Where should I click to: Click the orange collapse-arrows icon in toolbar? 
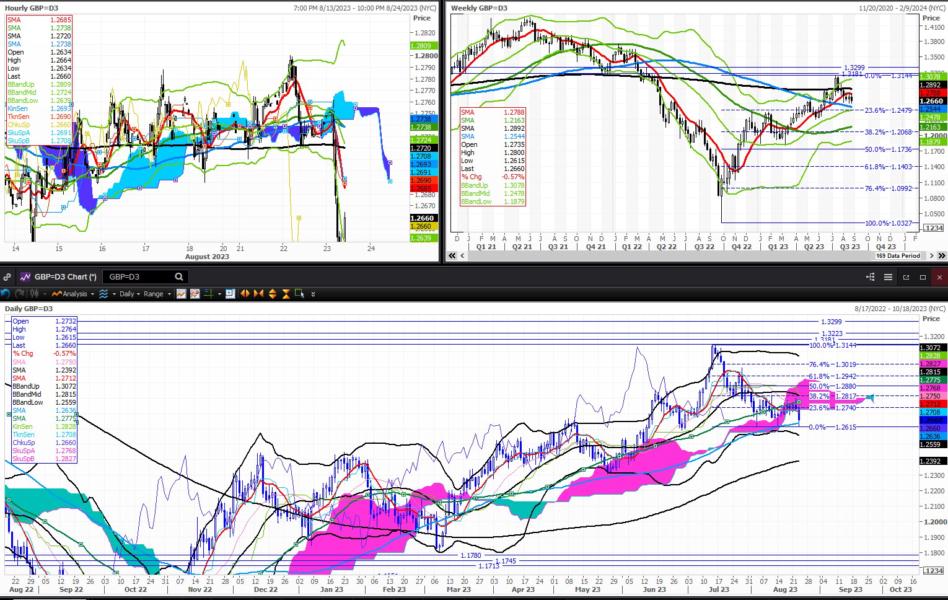pos(260,294)
